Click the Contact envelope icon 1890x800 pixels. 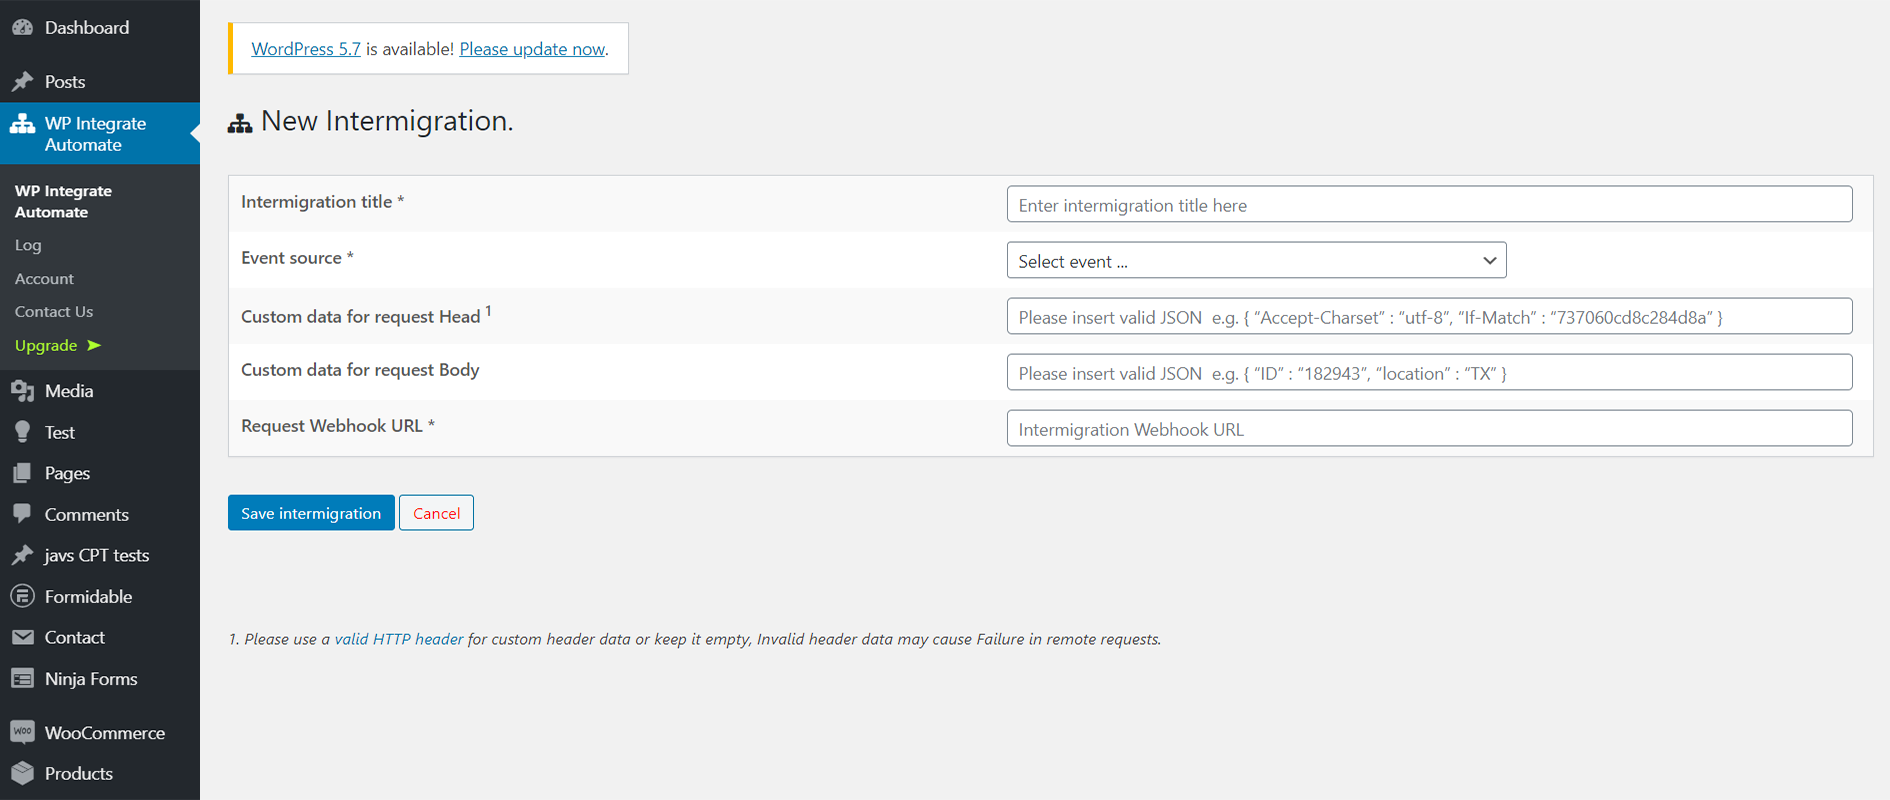[22, 637]
